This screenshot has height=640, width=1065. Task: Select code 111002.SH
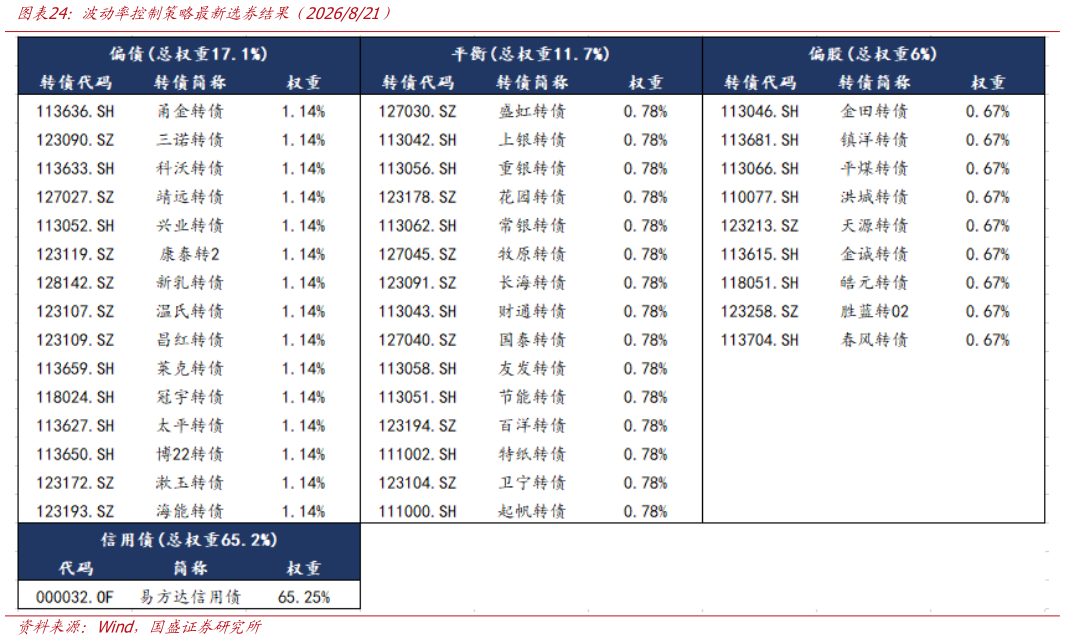tap(418, 454)
